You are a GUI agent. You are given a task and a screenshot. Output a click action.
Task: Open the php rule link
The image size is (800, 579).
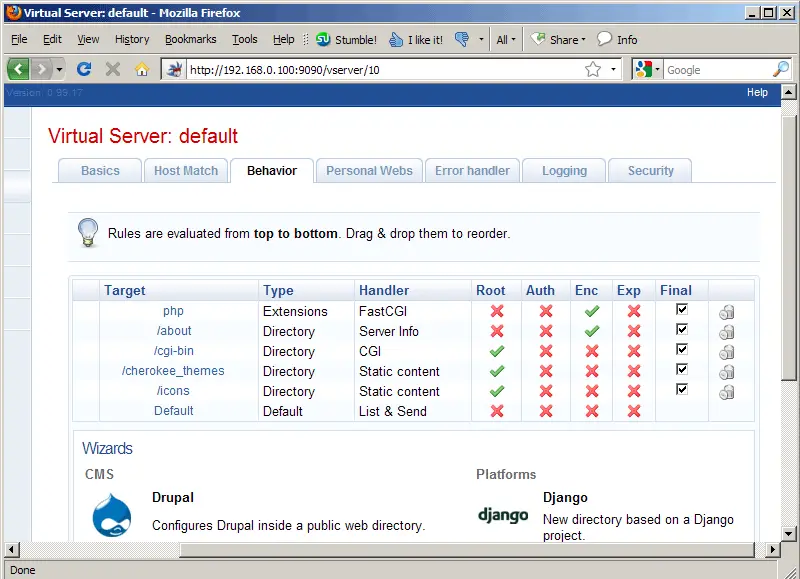pyautogui.click(x=173, y=311)
